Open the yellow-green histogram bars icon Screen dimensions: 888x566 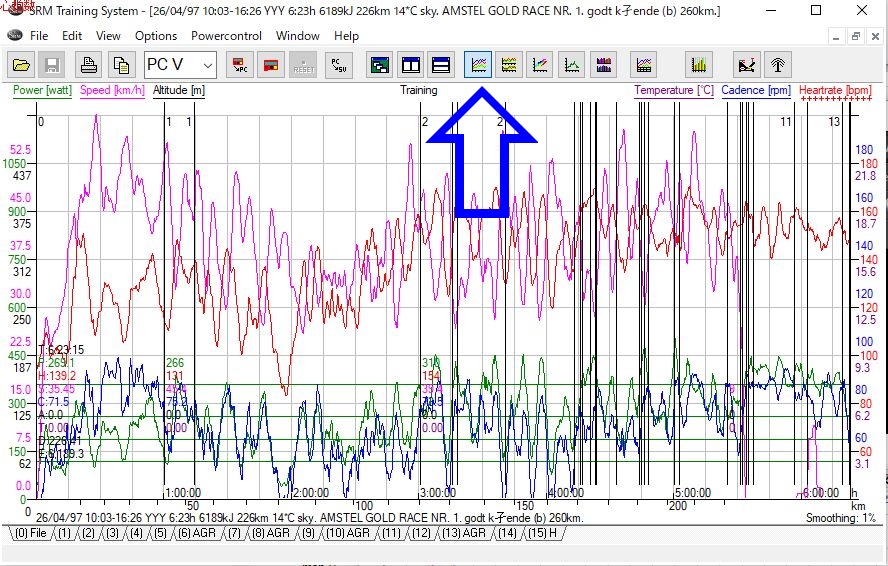699,65
